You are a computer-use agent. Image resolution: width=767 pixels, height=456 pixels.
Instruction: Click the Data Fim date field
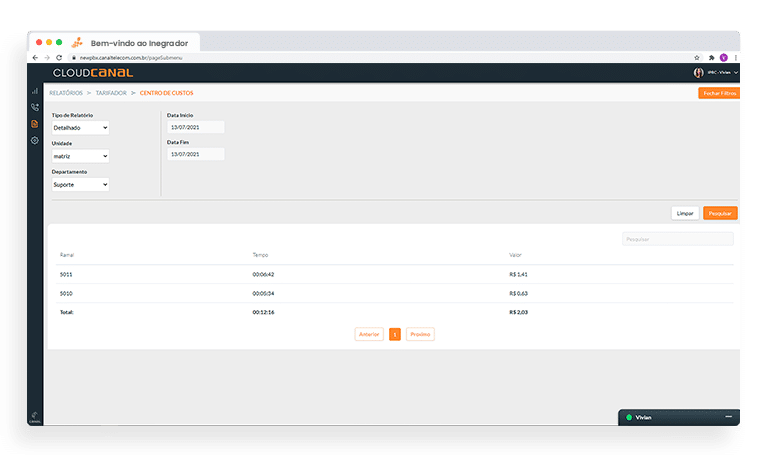(x=196, y=154)
